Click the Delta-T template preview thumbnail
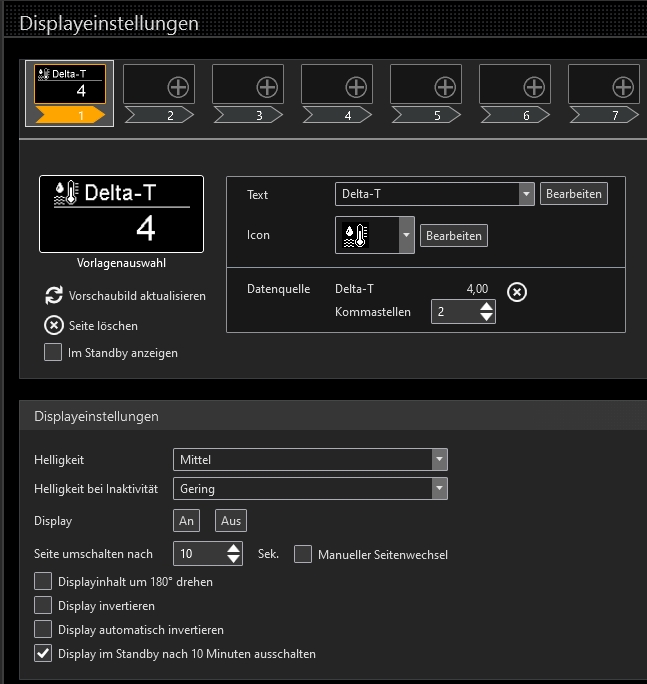Viewport: 647px width, 684px height. [121, 214]
